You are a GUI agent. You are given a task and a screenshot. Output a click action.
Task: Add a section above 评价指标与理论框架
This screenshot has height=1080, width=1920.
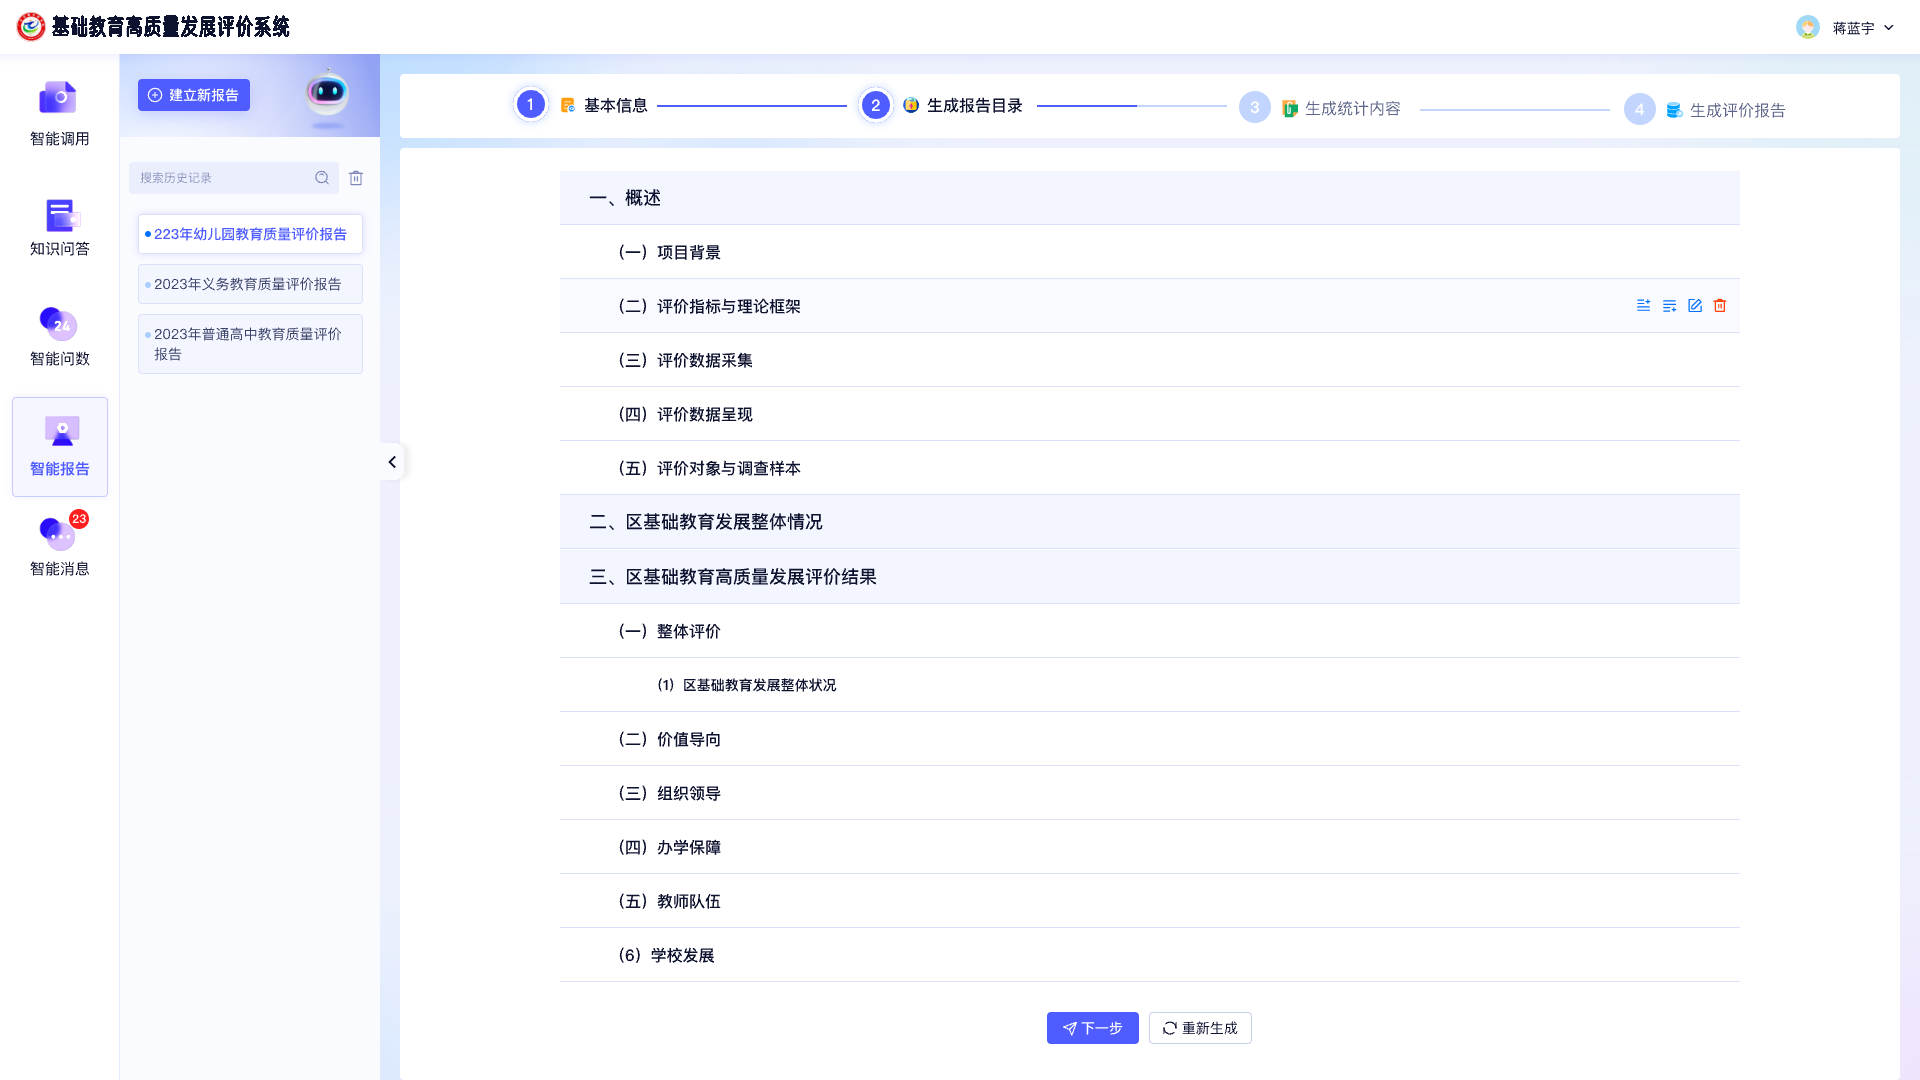[1643, 305]
